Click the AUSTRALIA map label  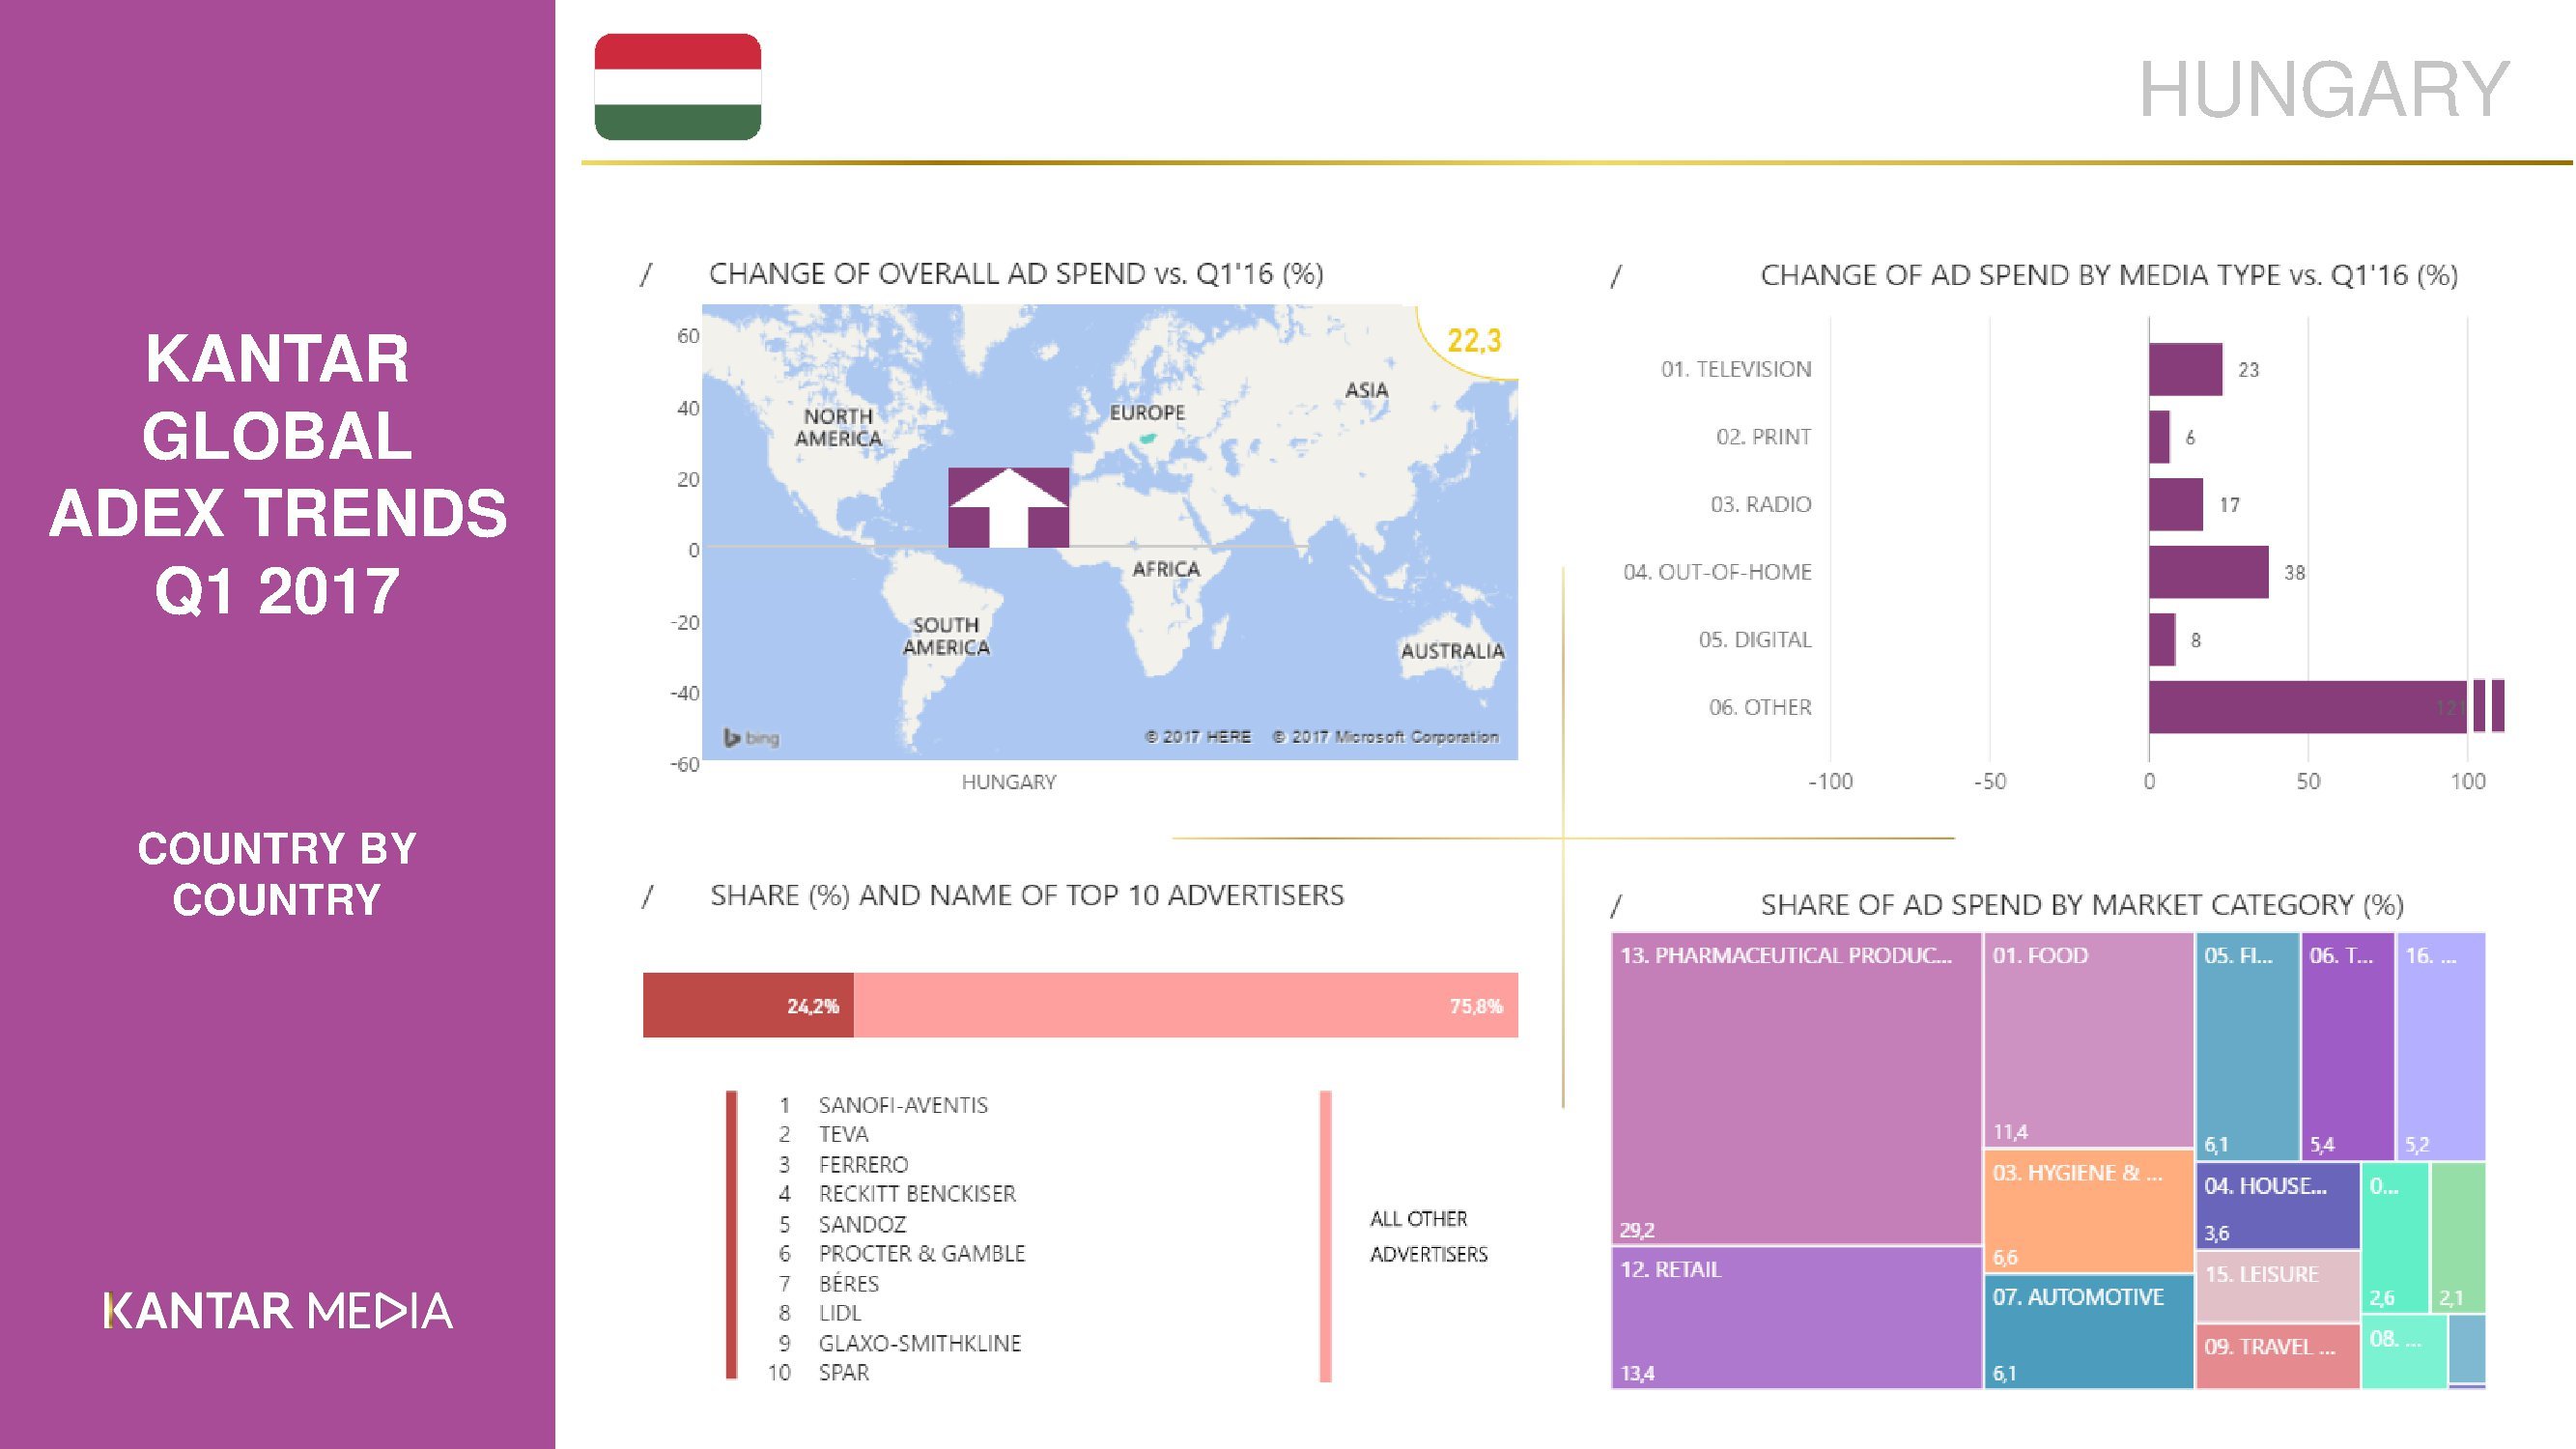coord(1452,651)
